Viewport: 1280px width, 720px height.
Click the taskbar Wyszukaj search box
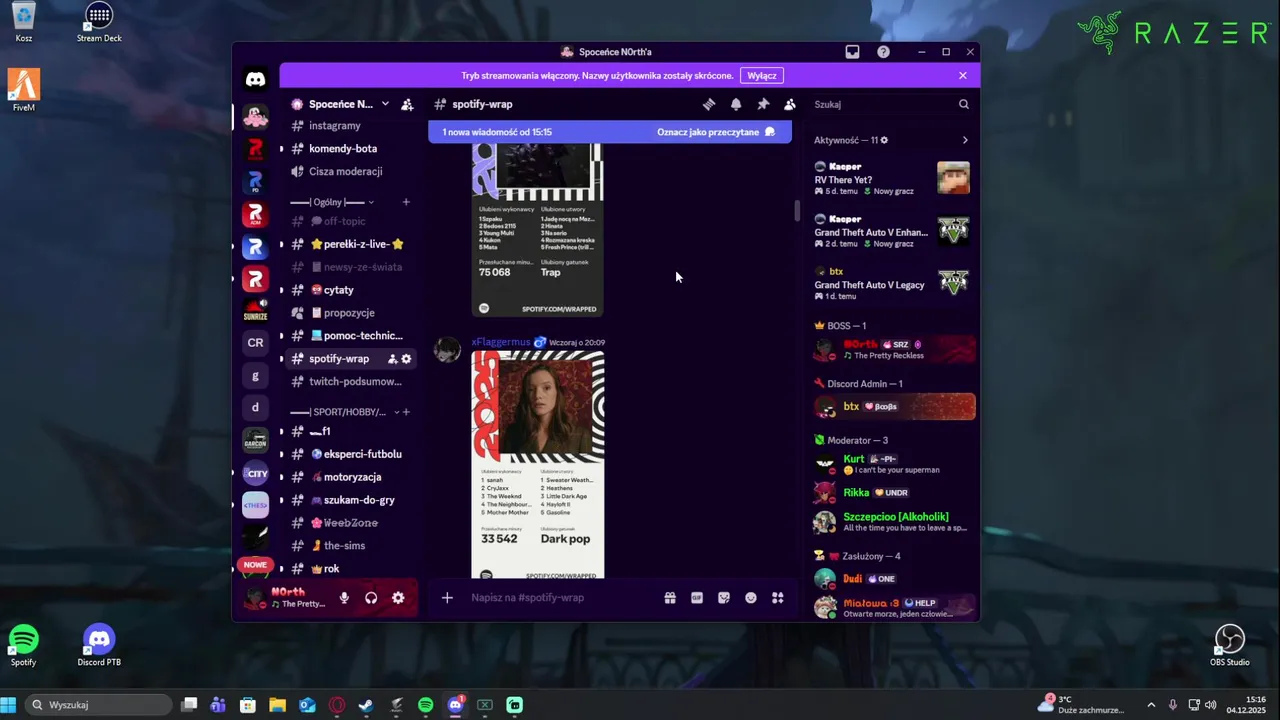pos(97,705)
